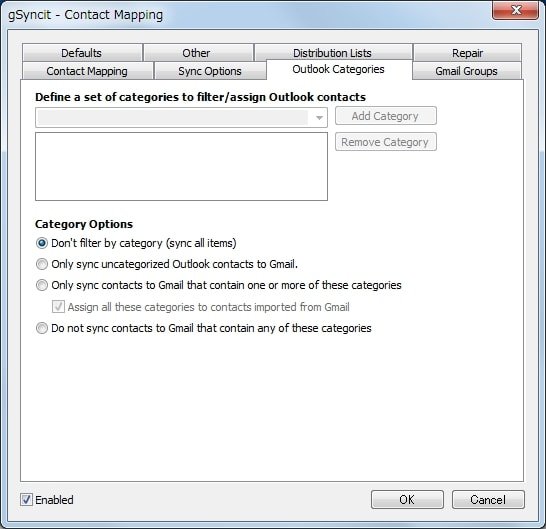Select the Distribution Lists tab
Screen dimensions: 546x529
coord(333,53)
